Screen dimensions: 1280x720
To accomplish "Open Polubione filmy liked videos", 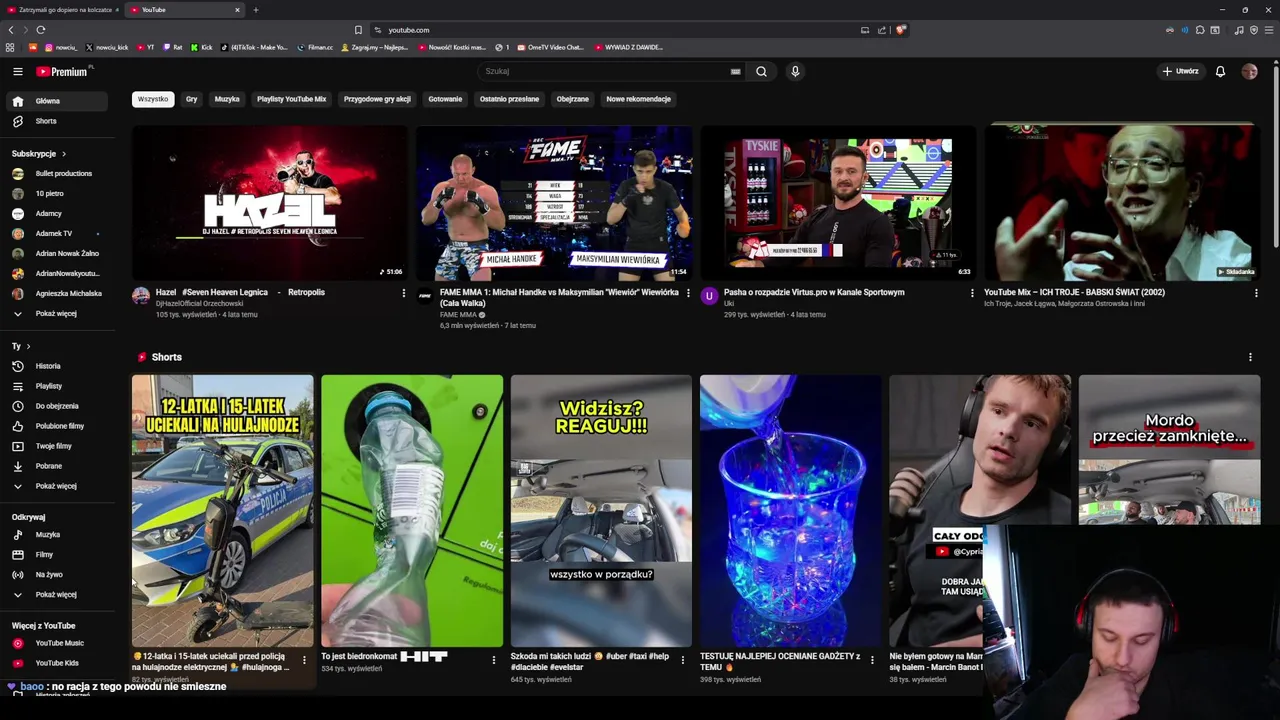I will point(57,426).
